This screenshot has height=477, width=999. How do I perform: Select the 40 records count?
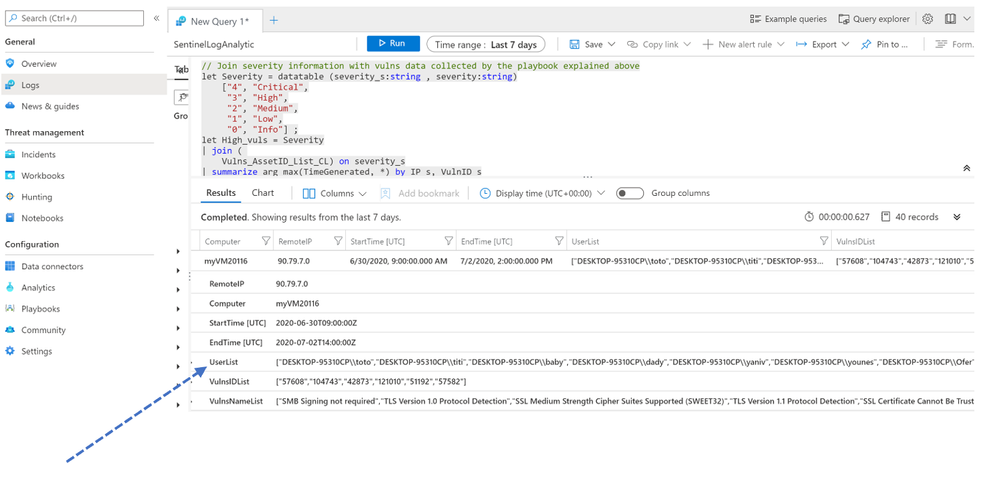point(917,217)
